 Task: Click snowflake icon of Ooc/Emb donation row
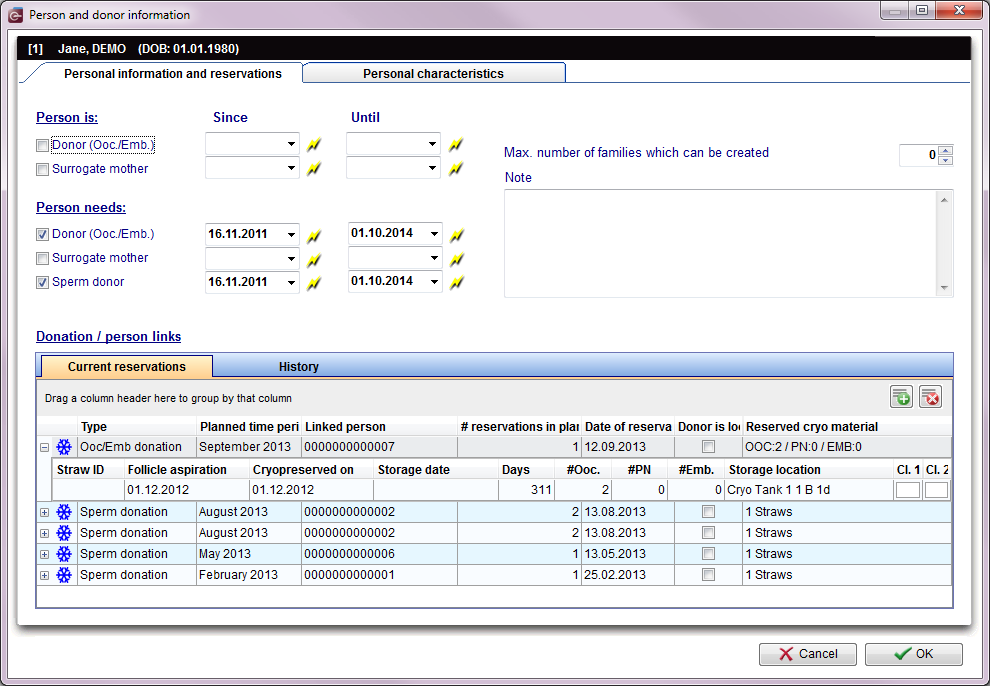tap(64, 447)
